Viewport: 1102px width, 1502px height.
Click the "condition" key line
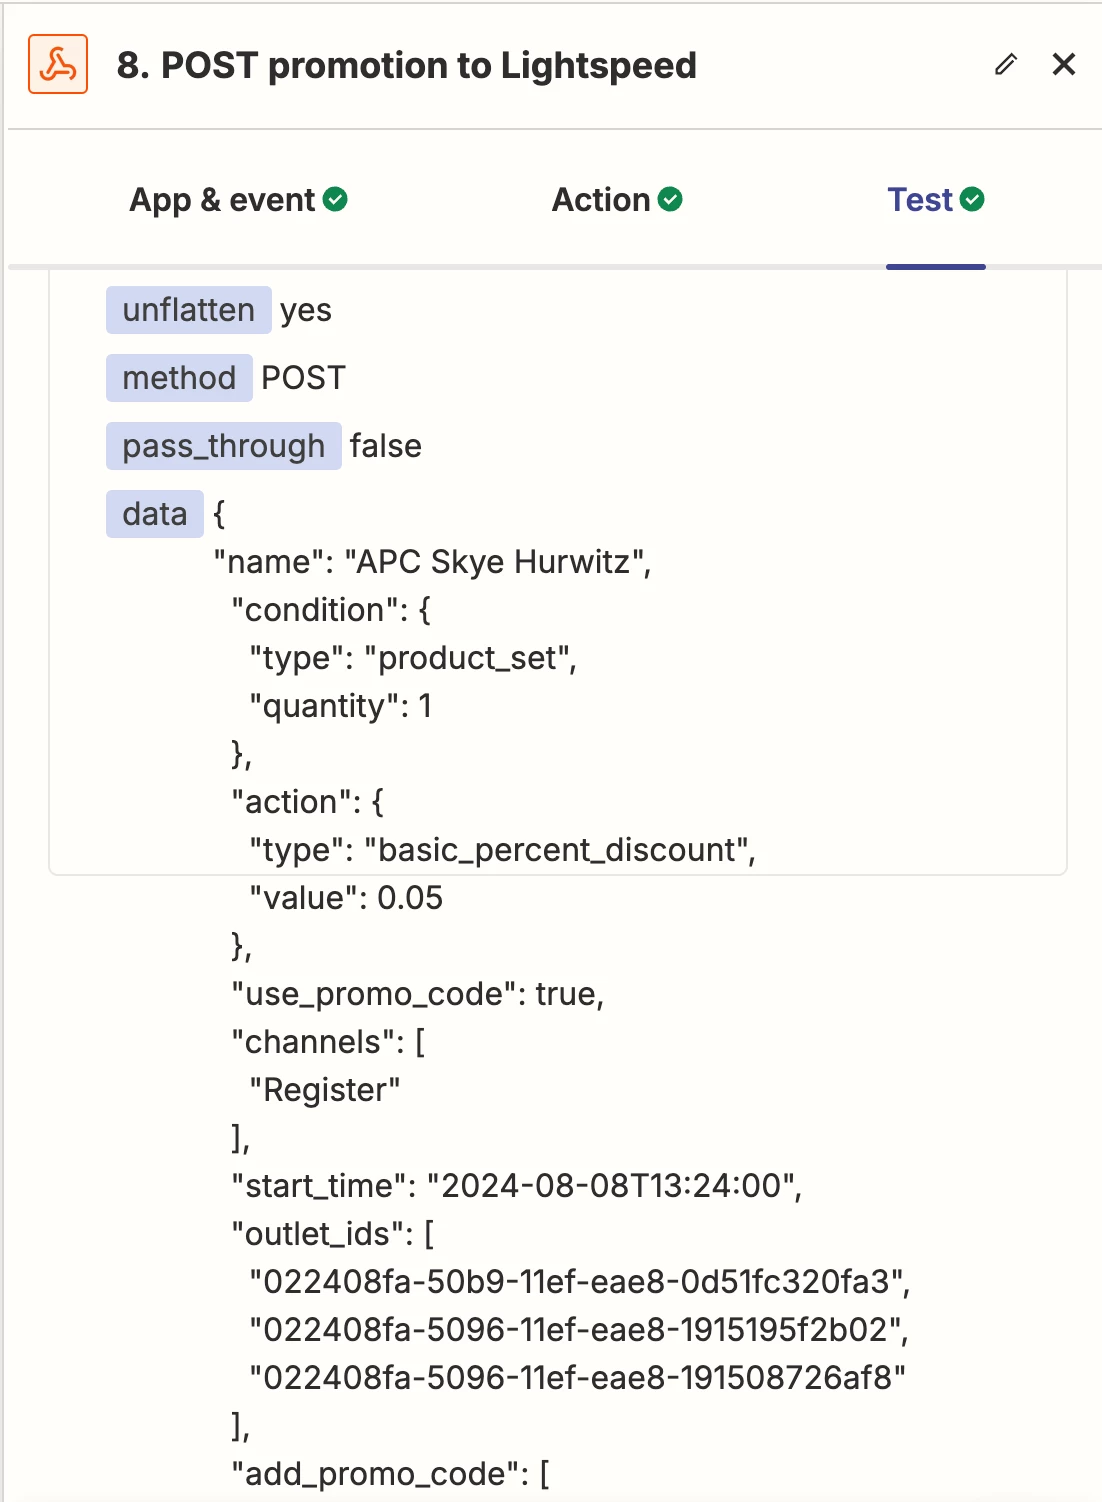pos(331,610)
